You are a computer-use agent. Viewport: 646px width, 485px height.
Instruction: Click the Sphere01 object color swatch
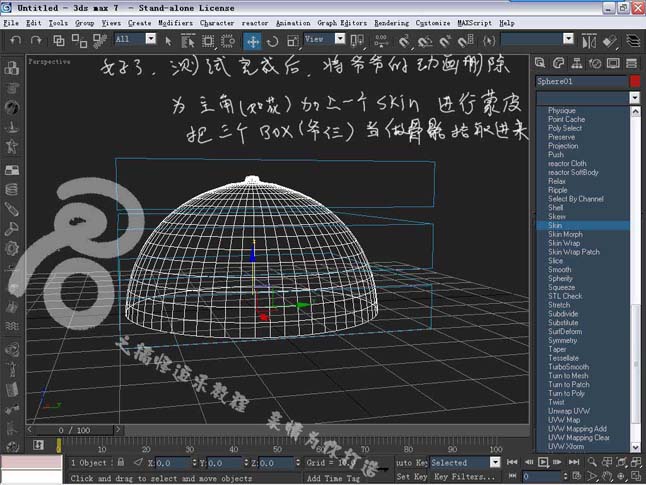coord(635,81)
